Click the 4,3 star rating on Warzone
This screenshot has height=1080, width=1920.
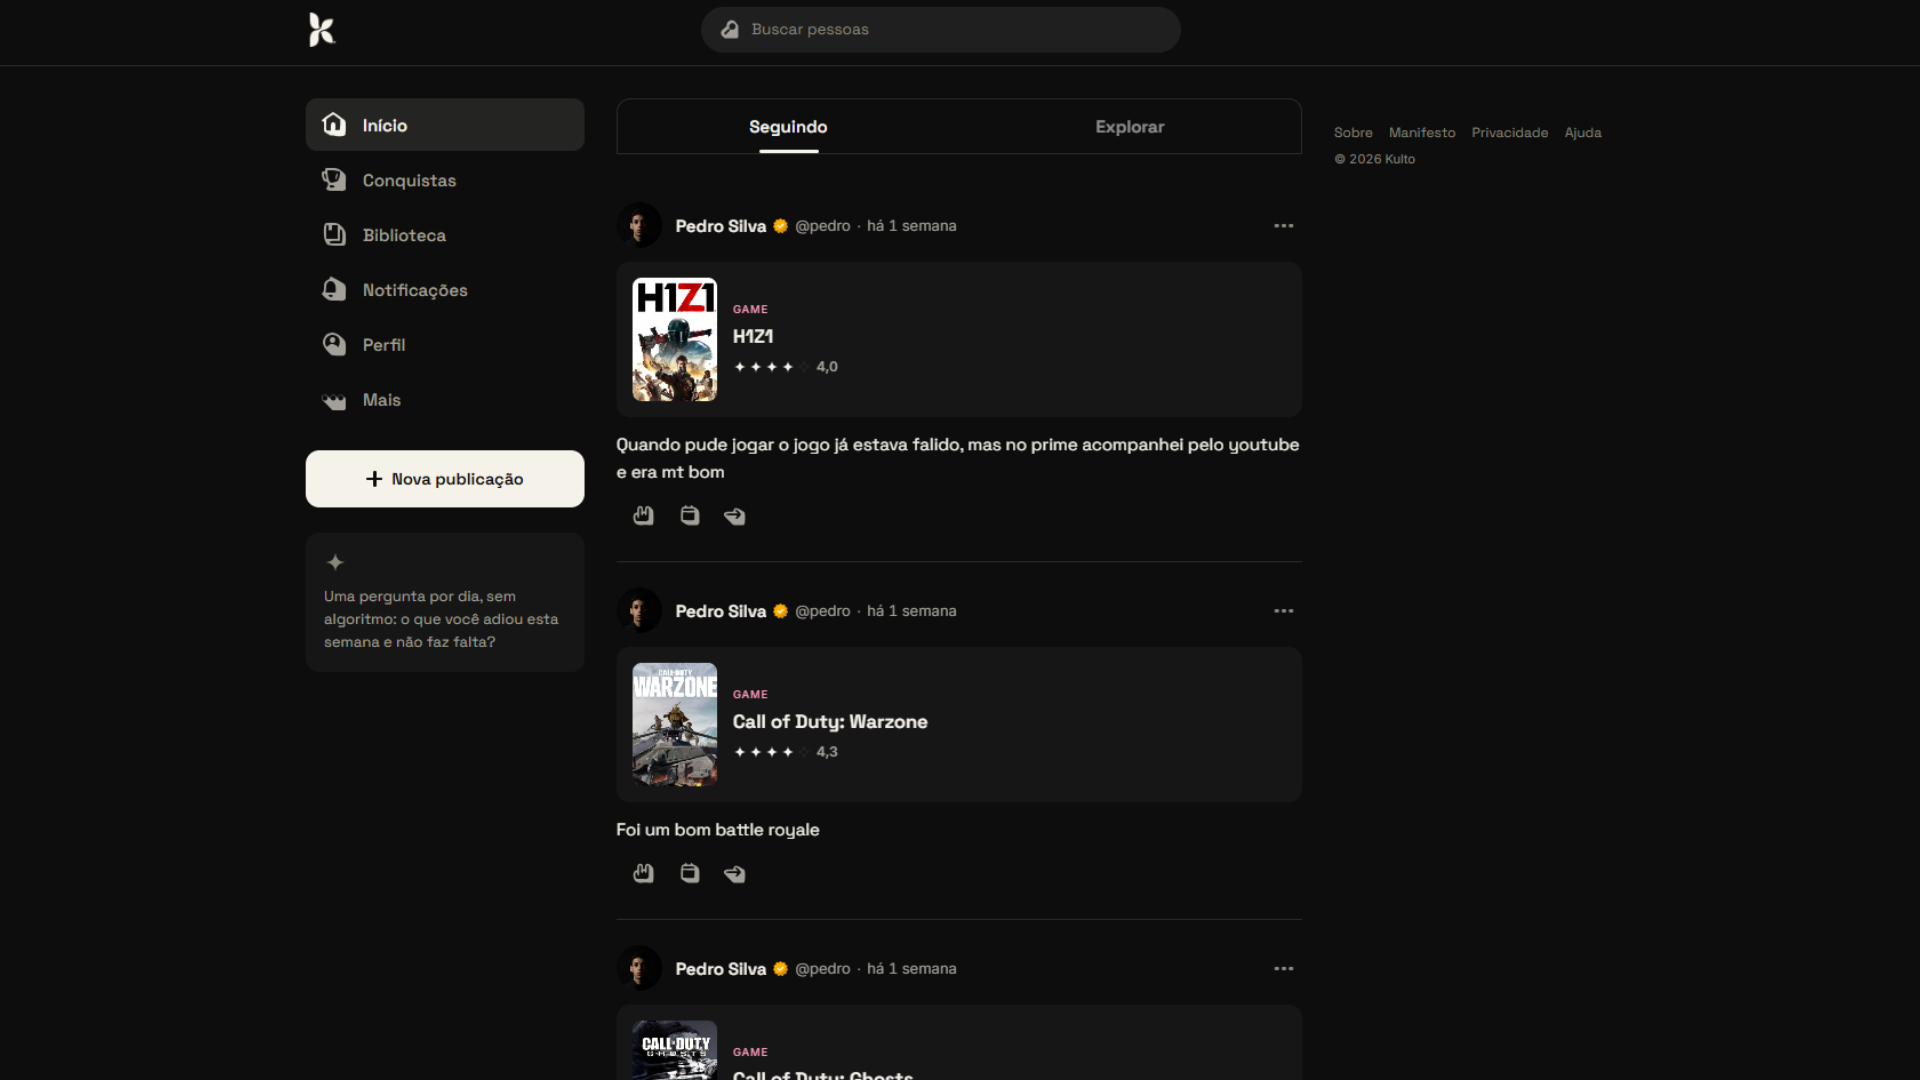[x=785, y=752]
